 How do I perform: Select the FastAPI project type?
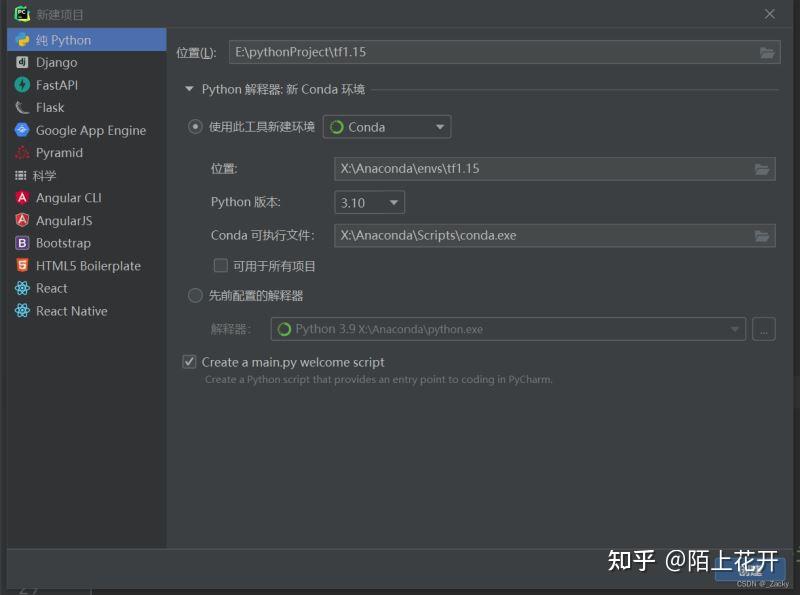coord(60,85)
